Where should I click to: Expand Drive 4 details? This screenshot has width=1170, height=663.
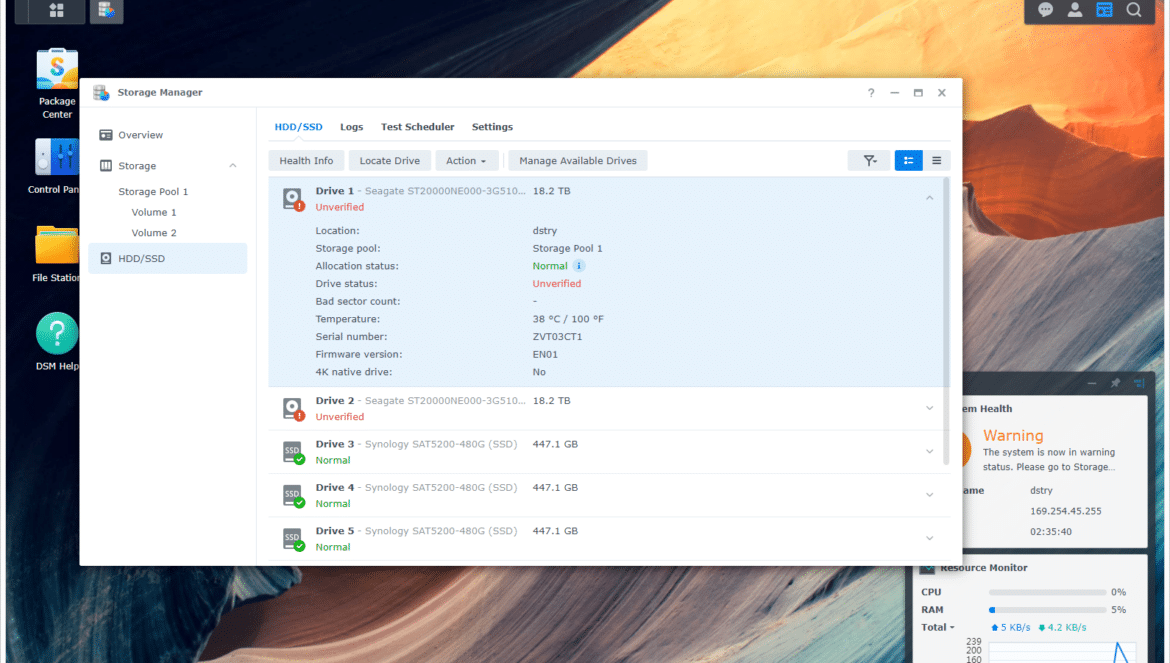coord(929,494)
